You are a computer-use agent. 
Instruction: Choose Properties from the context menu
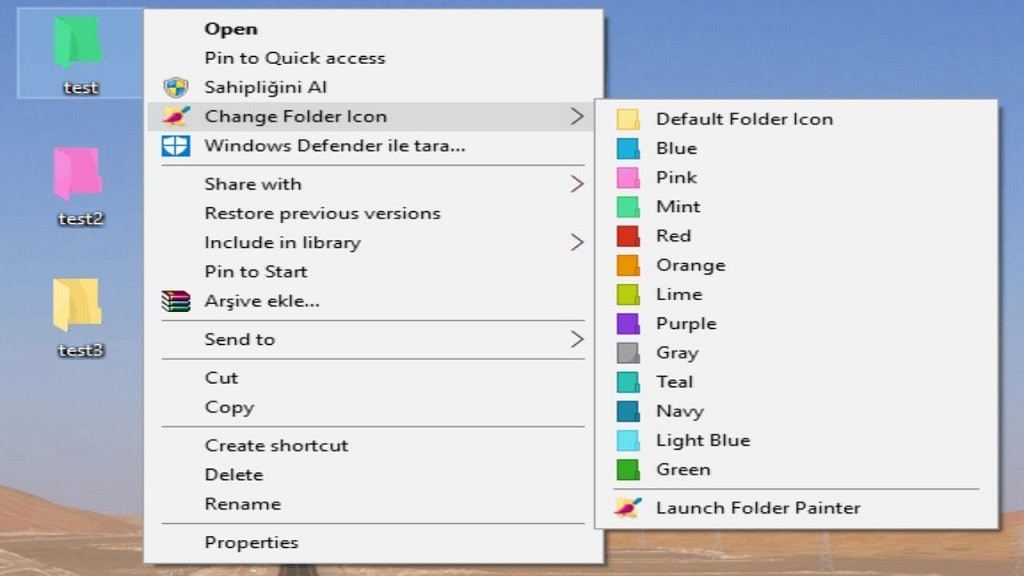click(251, 543)
